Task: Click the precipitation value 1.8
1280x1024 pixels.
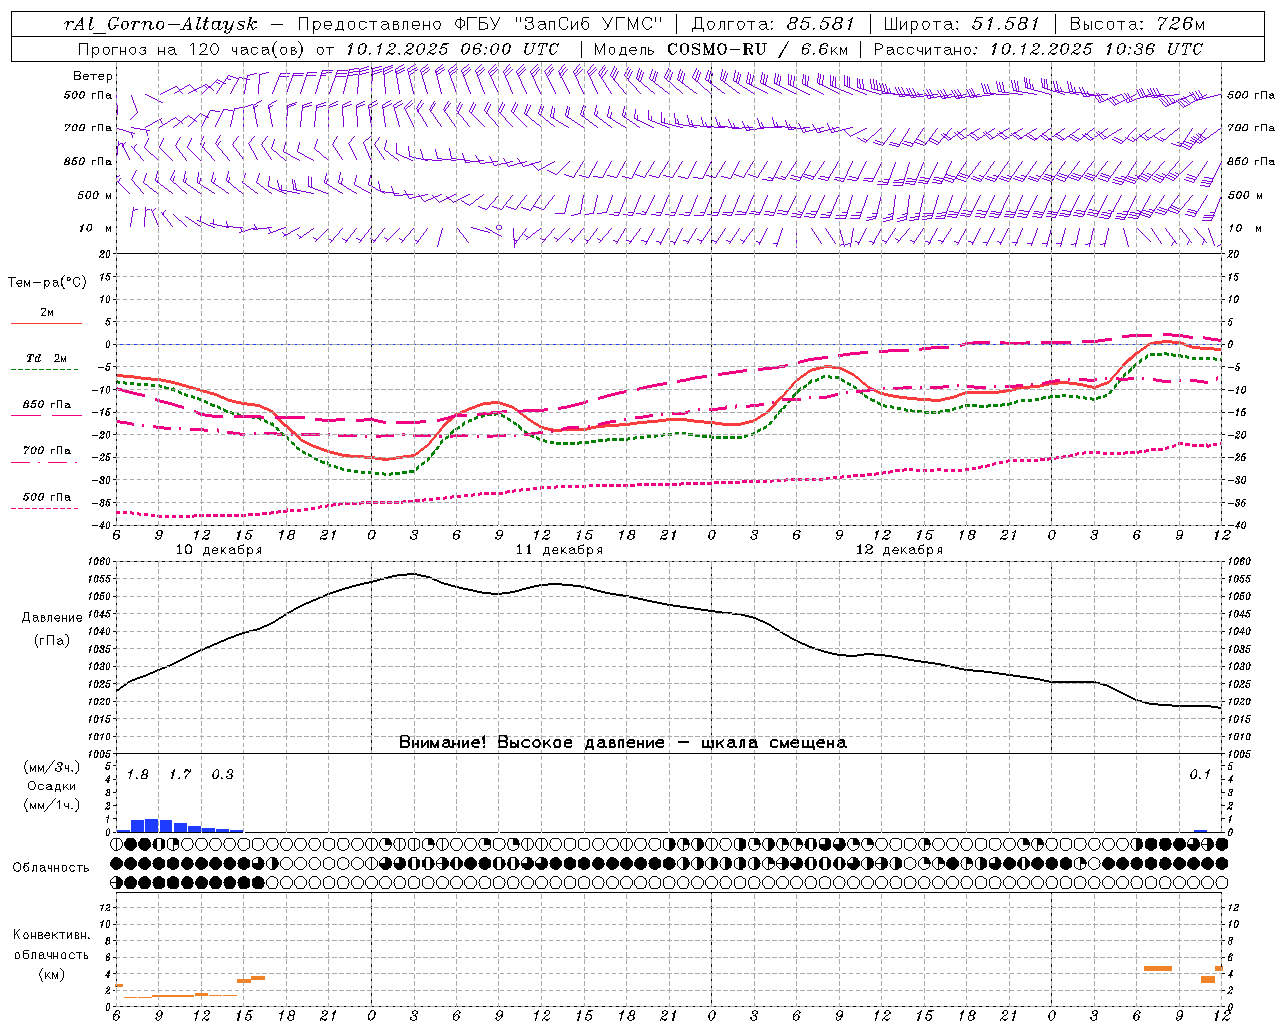Action: (x=138, y=775)
